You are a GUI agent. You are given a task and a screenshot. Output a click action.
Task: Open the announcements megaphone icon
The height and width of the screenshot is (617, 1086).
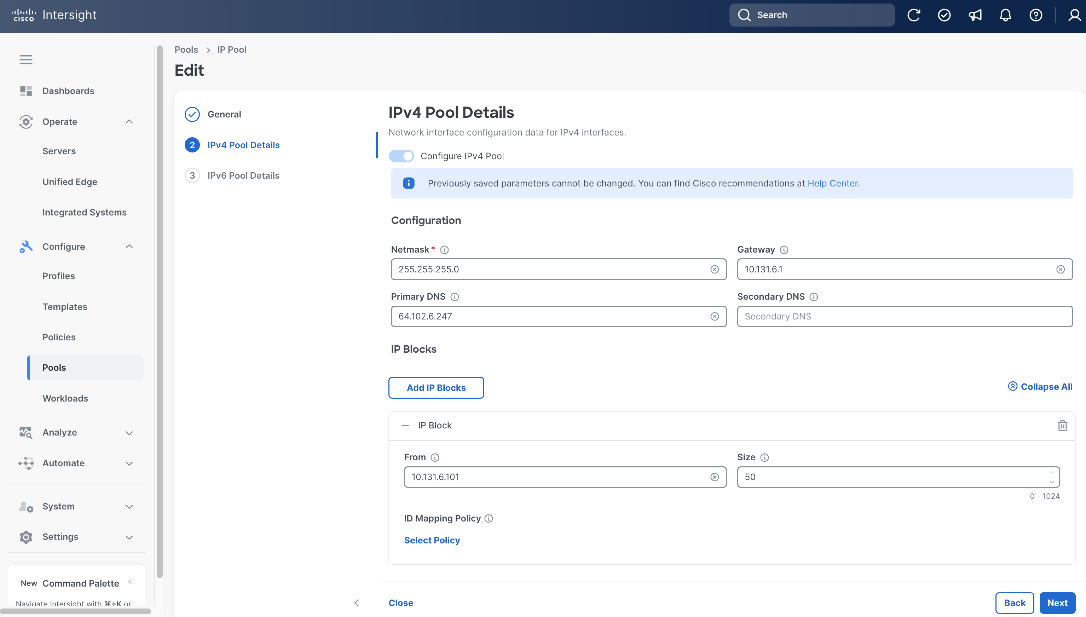point(975,15)
